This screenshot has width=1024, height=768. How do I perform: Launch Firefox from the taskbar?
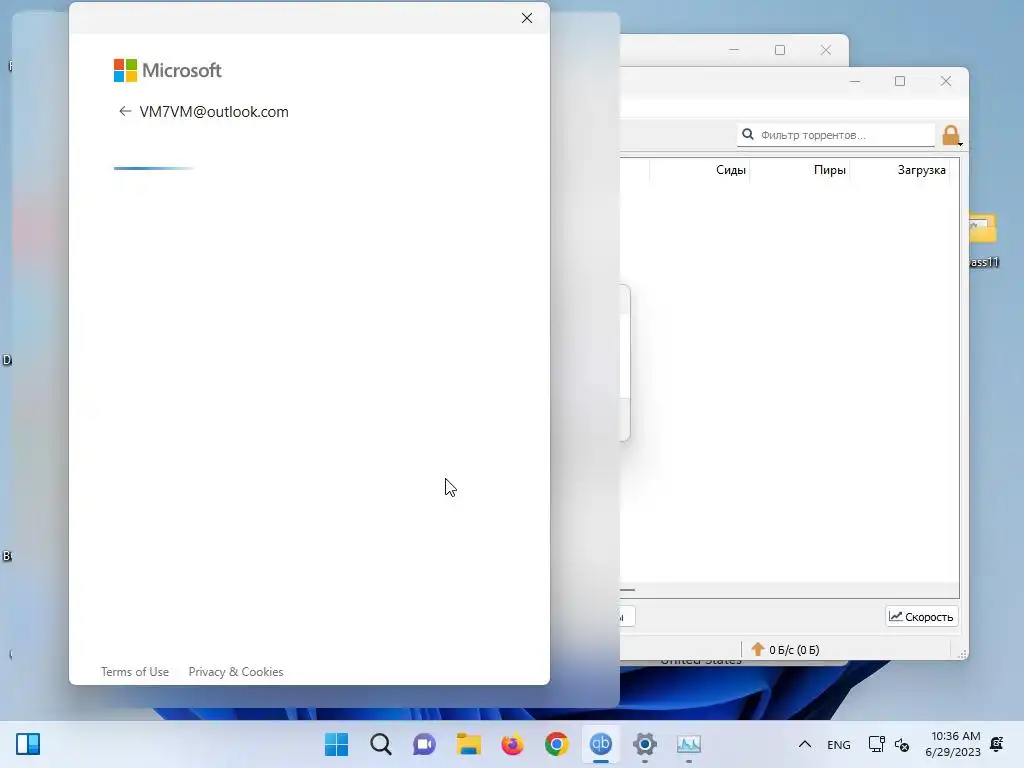point(513,744)
